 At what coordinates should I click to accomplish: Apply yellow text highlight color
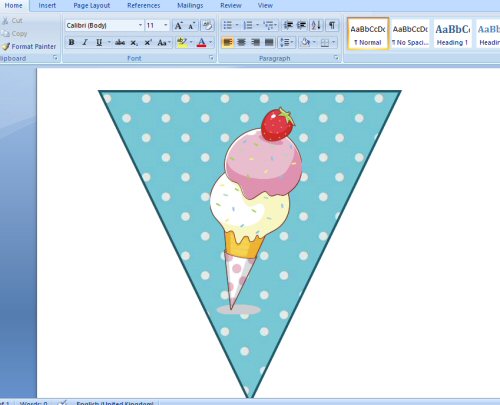(182, 42)
